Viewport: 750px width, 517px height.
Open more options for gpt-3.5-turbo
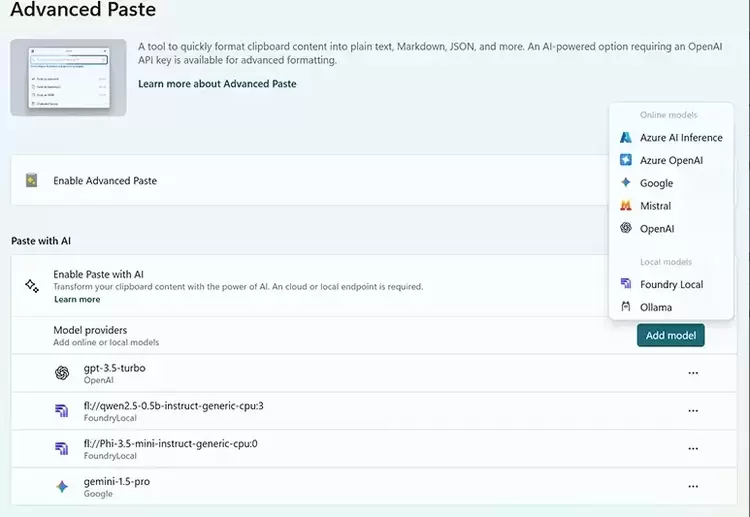click(693, 373)
